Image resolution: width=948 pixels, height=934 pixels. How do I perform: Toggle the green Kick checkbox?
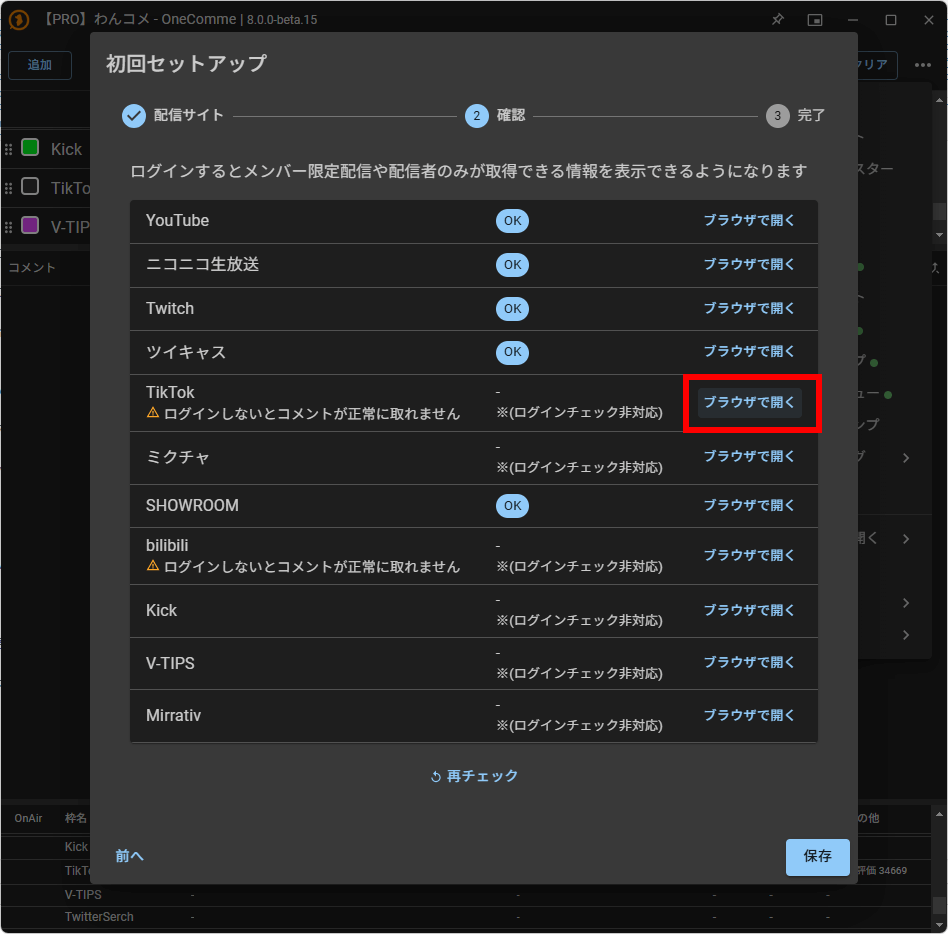(x=30, y=148)
